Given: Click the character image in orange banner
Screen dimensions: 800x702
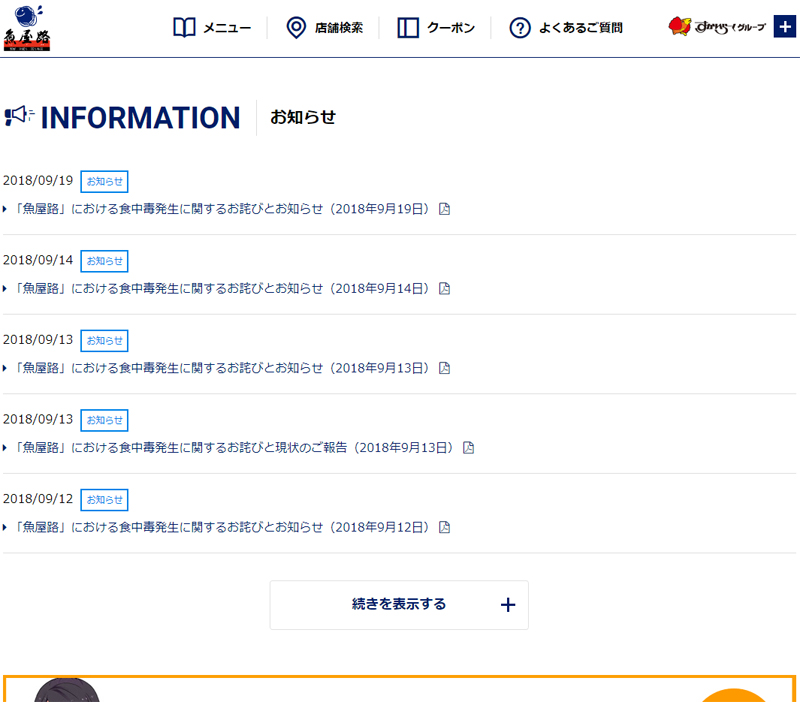Looking at the screenshot, I should pyautogui.click(x=67, y=690).
